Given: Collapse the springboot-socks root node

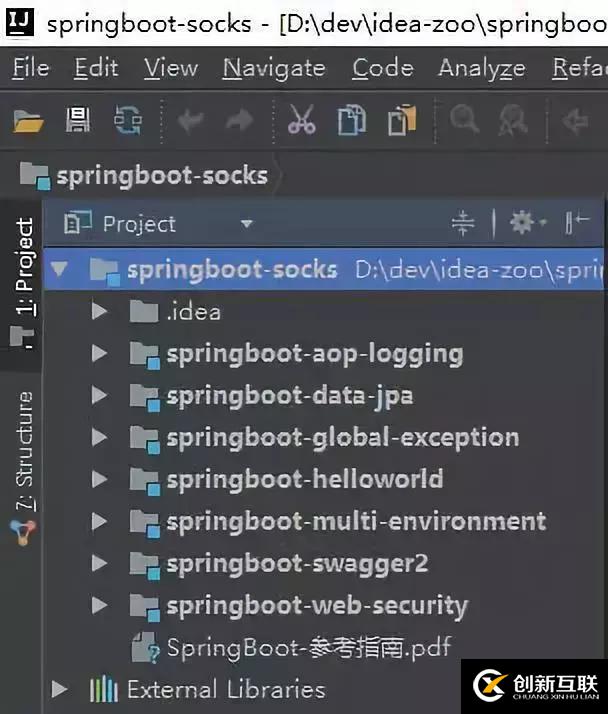Looking at the screenshot, I should 59,269.
